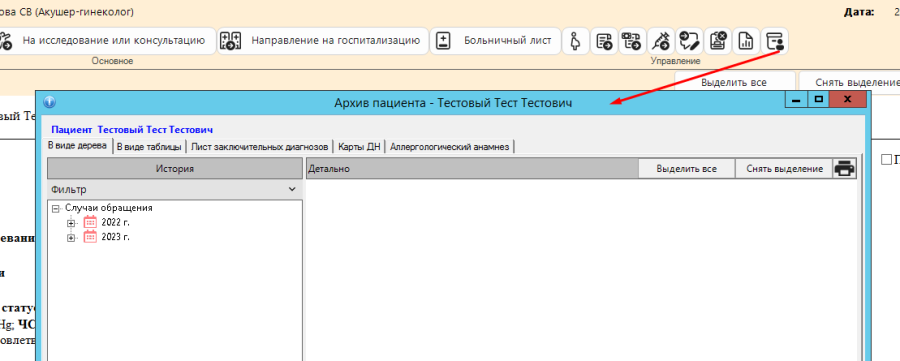The height and width of the screenshot is (361, 900).
Task: Click the 'Детально' panel header
Action: coord(472,169)
